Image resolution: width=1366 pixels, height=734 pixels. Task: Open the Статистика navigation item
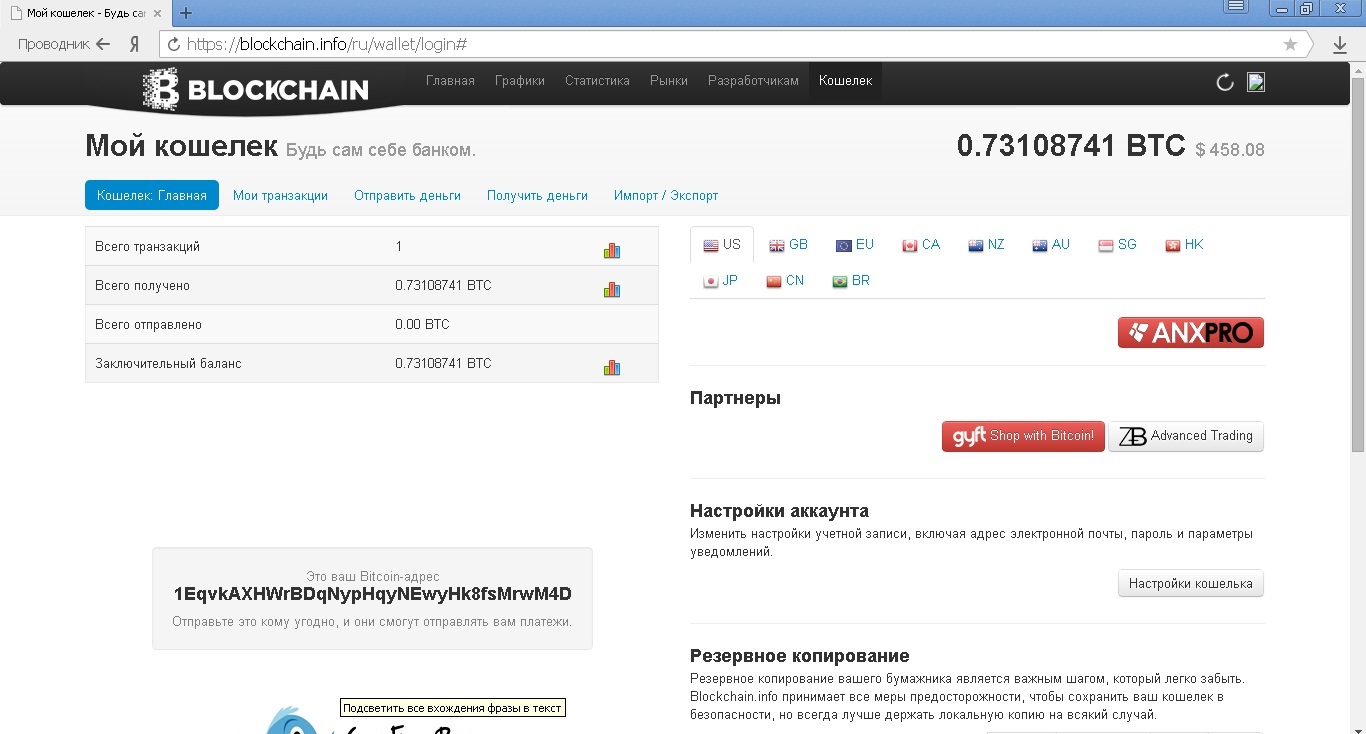(x=597, y=81)
